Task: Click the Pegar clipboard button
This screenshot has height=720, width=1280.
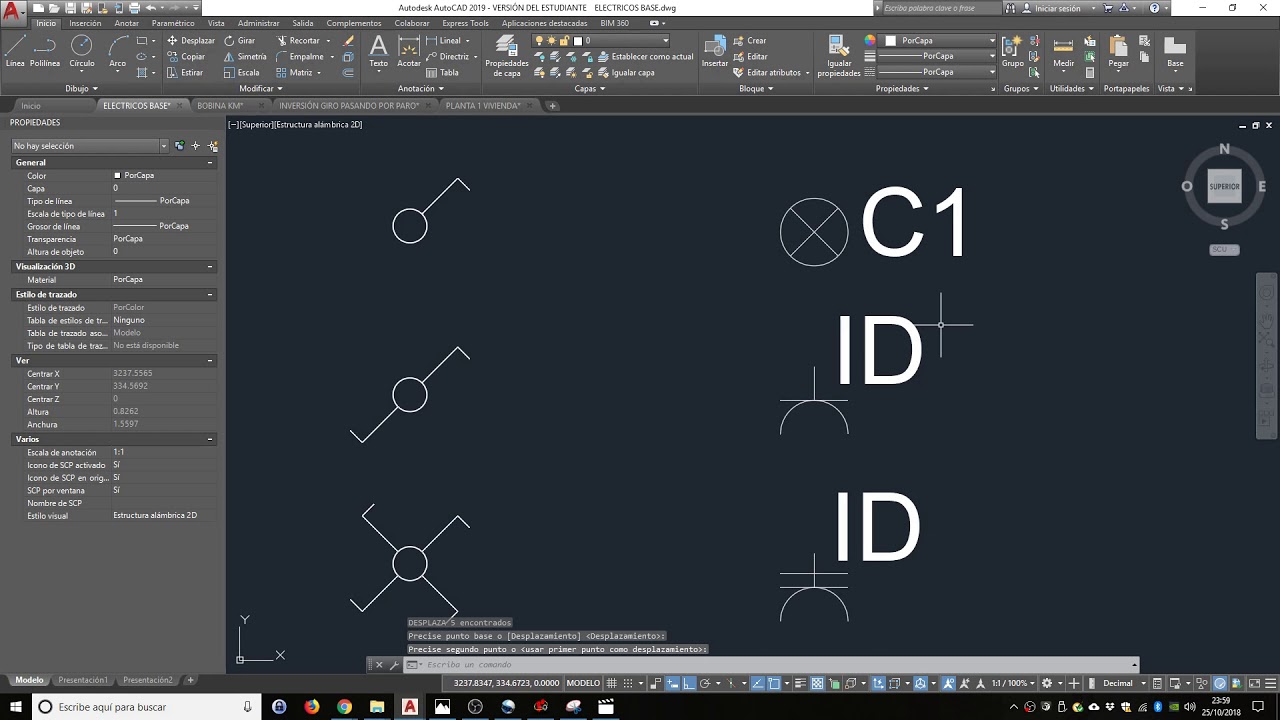Action: tap(1118, 51)
